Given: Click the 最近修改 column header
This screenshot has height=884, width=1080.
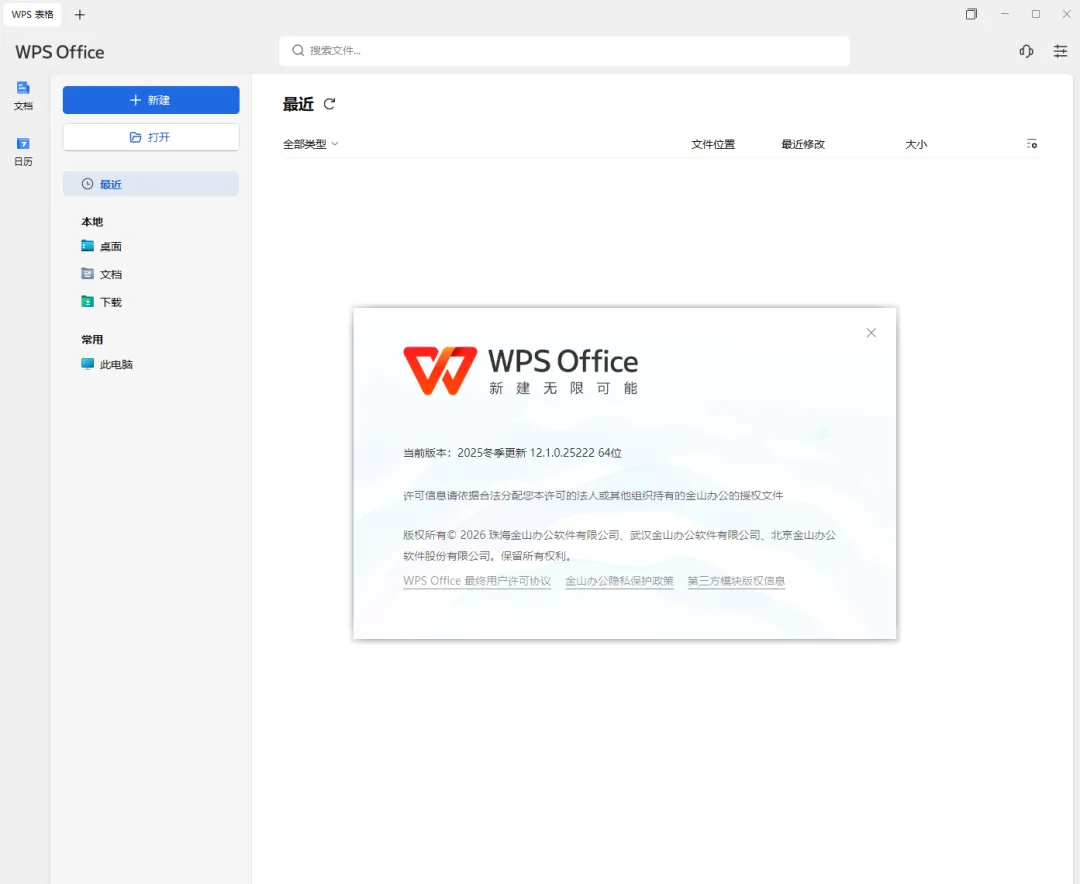Looking at the screenshot, I should [x=802, y=144].
